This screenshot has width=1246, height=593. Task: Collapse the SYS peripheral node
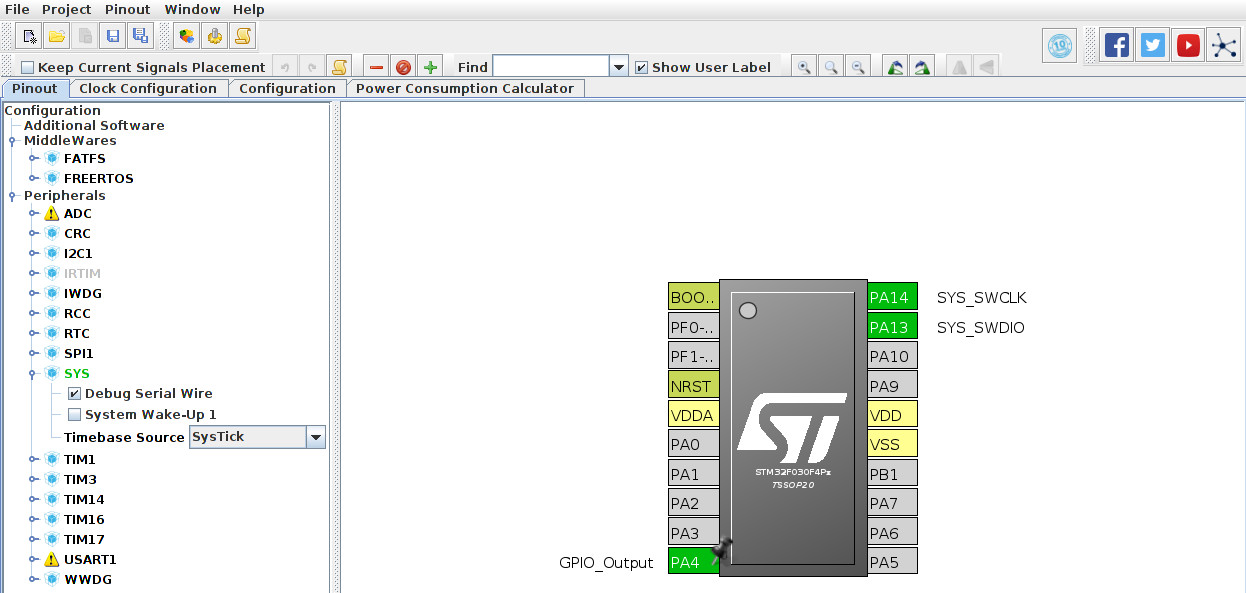tap(33, 374)
